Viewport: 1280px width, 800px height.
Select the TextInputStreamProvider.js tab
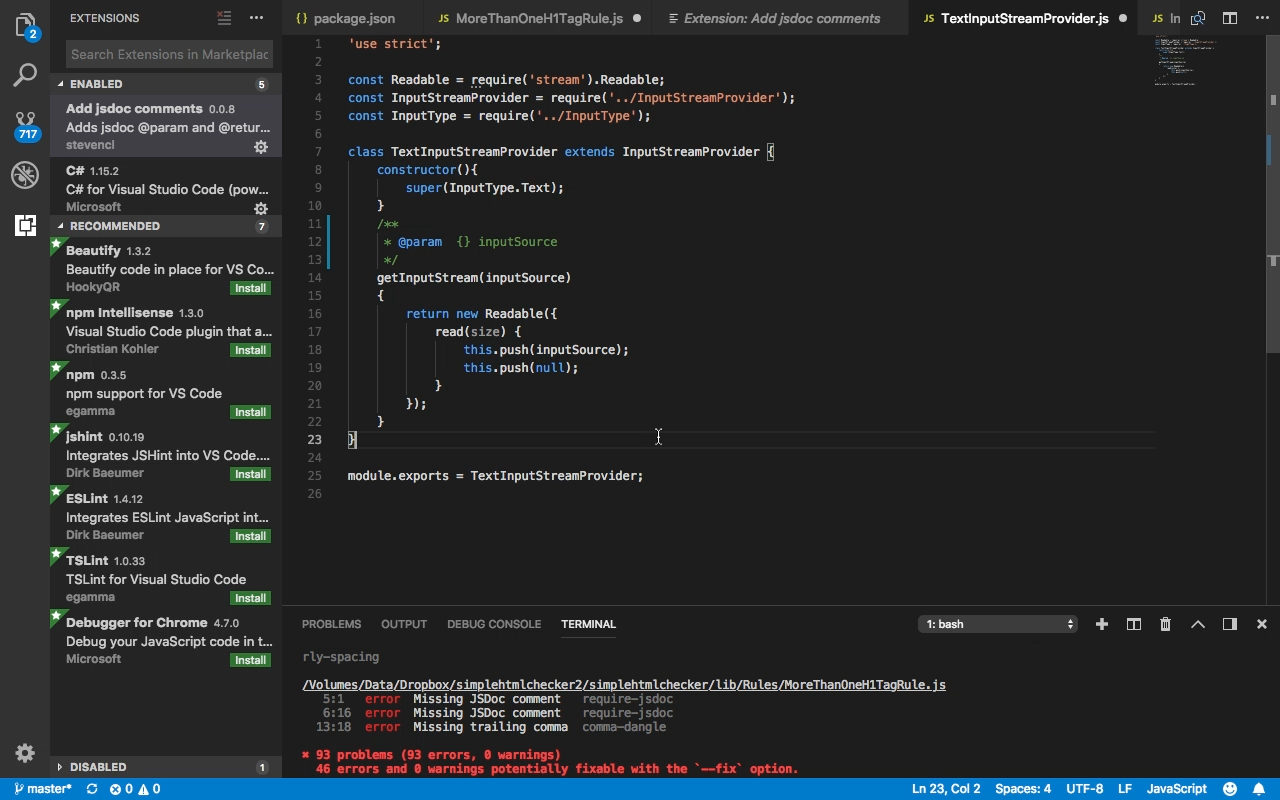tap(1024, 18)
